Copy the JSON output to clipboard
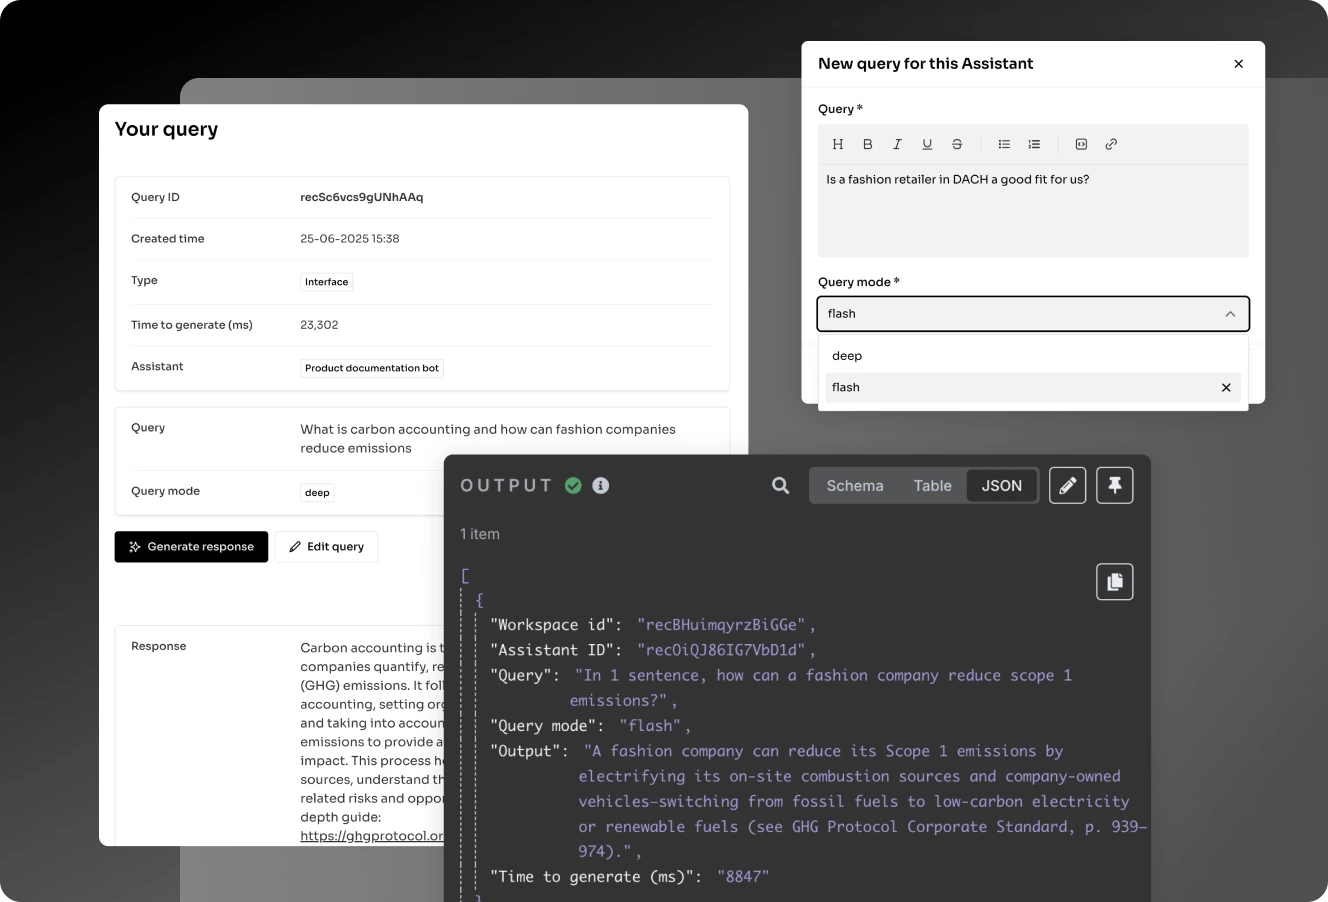 [x=1114, y=581]
